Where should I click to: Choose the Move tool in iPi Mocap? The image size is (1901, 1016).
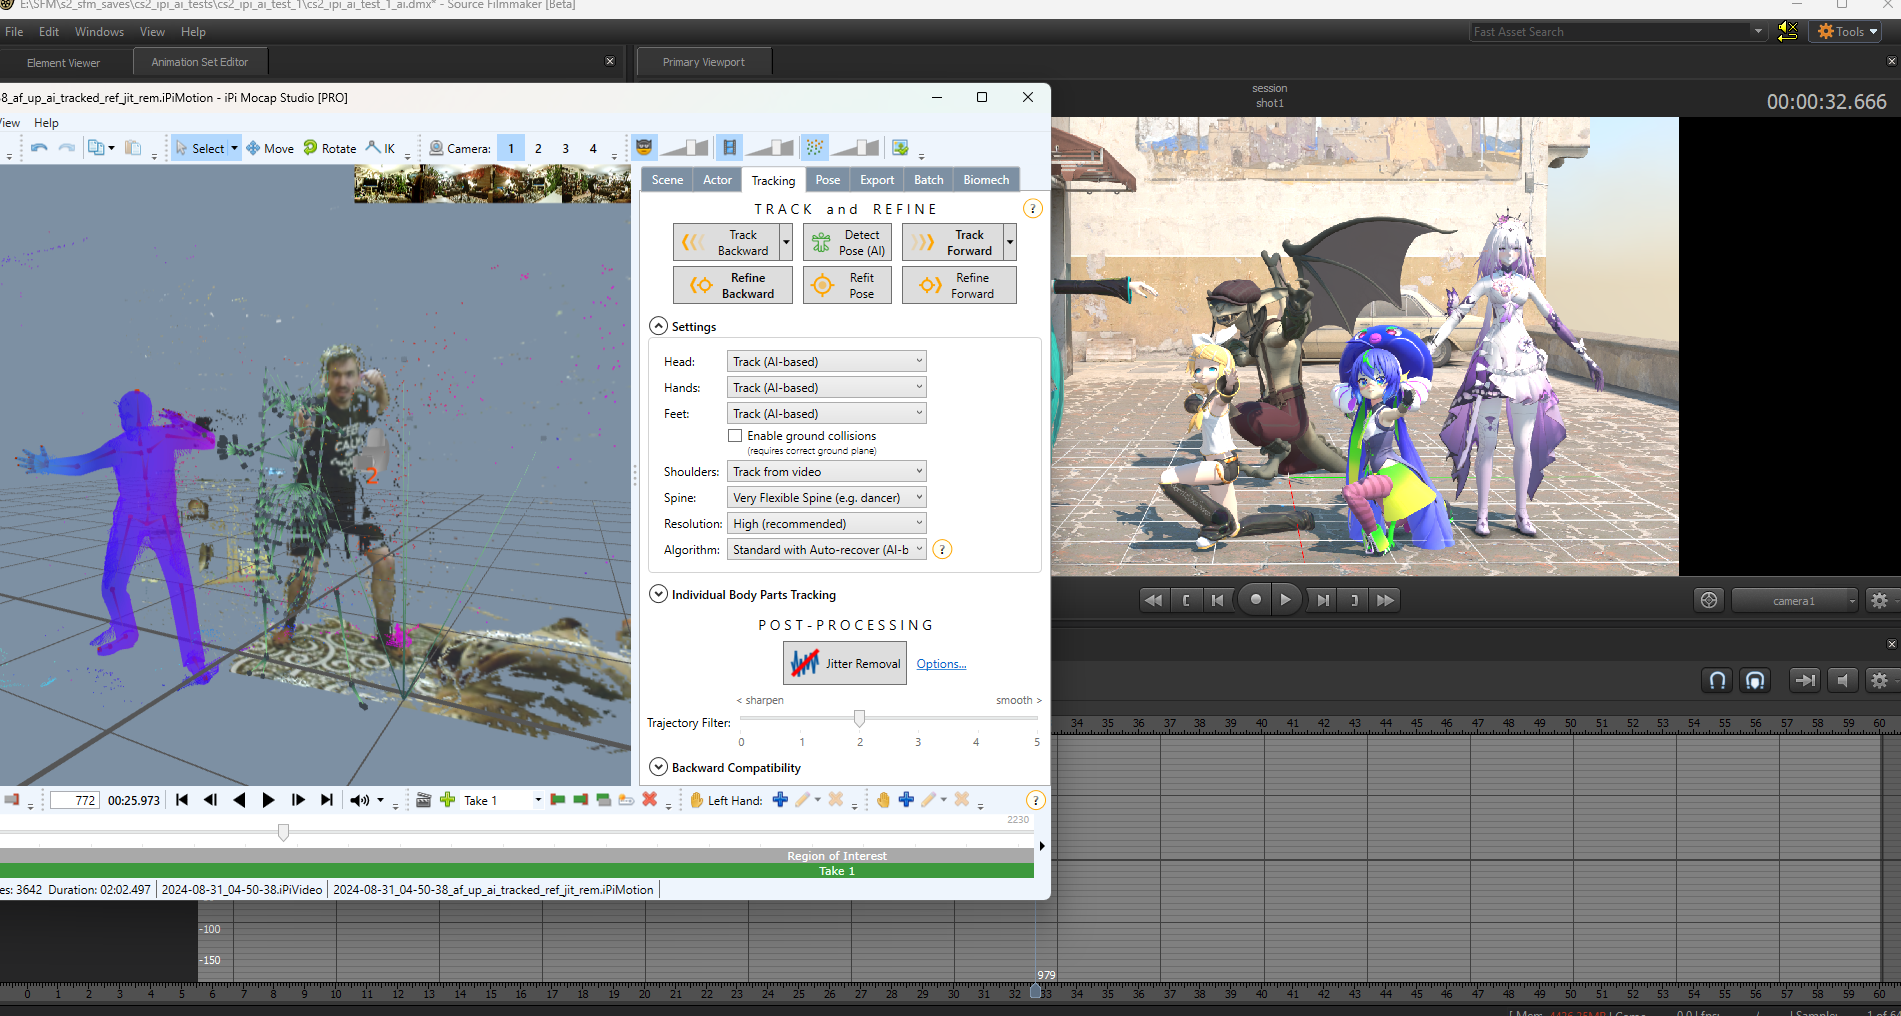point(270,148)
